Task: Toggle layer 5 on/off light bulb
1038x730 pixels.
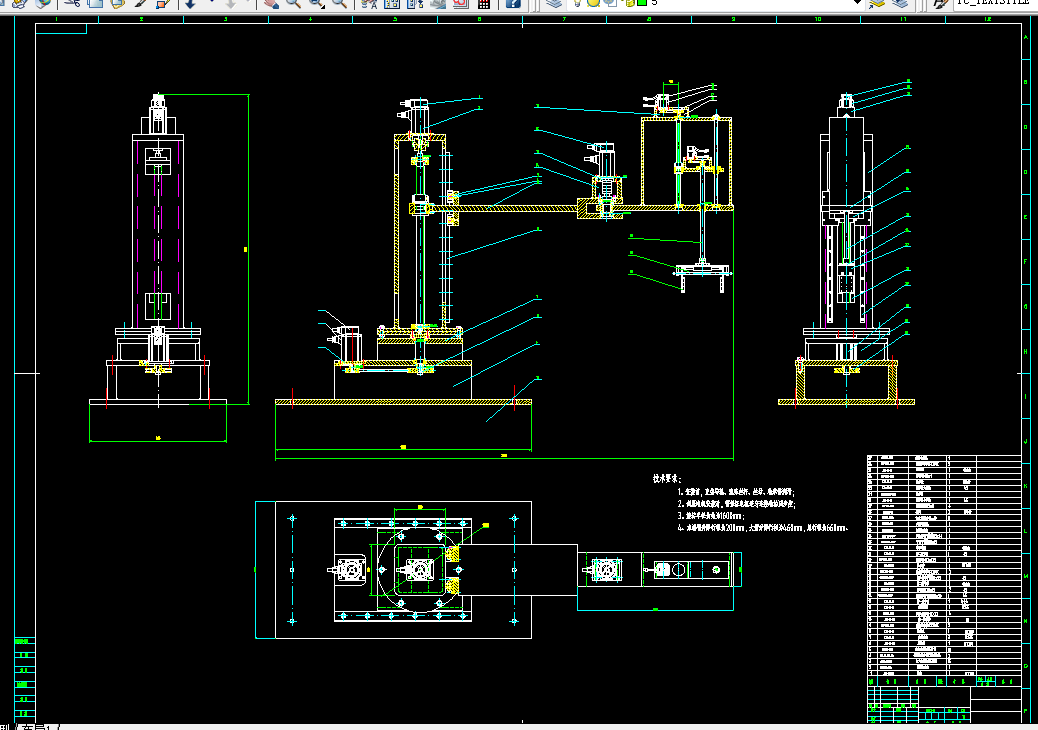Action: (578, 3)
